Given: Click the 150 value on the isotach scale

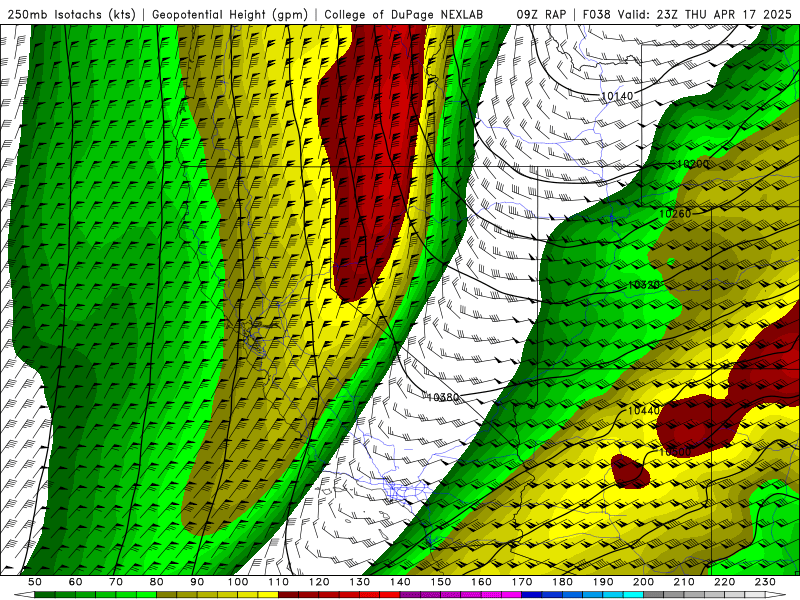Looking at the screenshot, I should click(x=441, y=582).
